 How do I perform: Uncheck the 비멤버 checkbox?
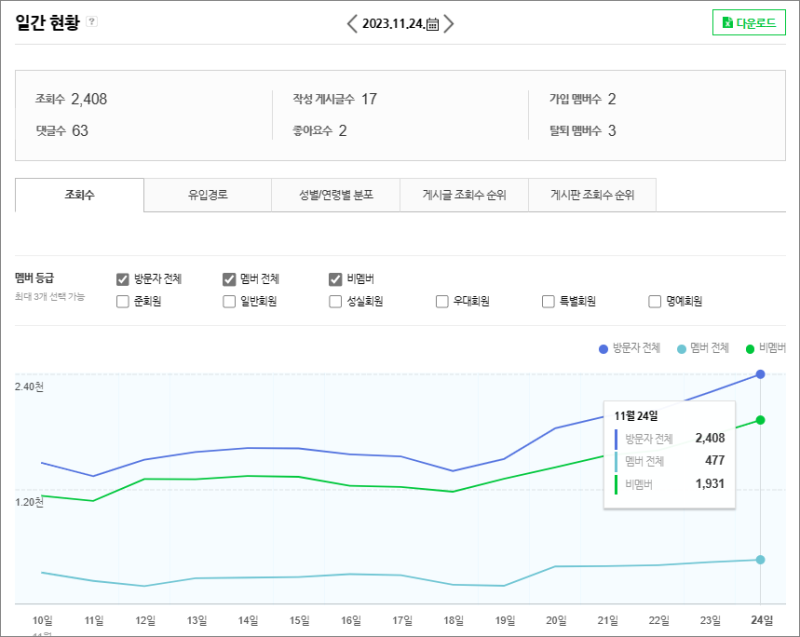335,279
